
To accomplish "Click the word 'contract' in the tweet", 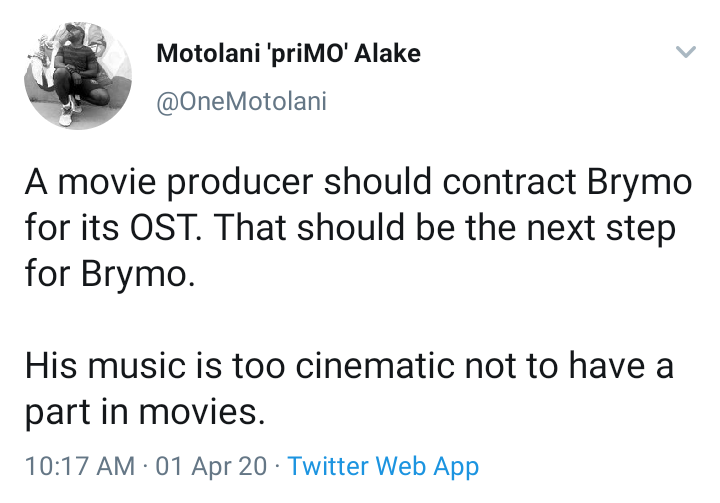I will [x=509, y=182].
